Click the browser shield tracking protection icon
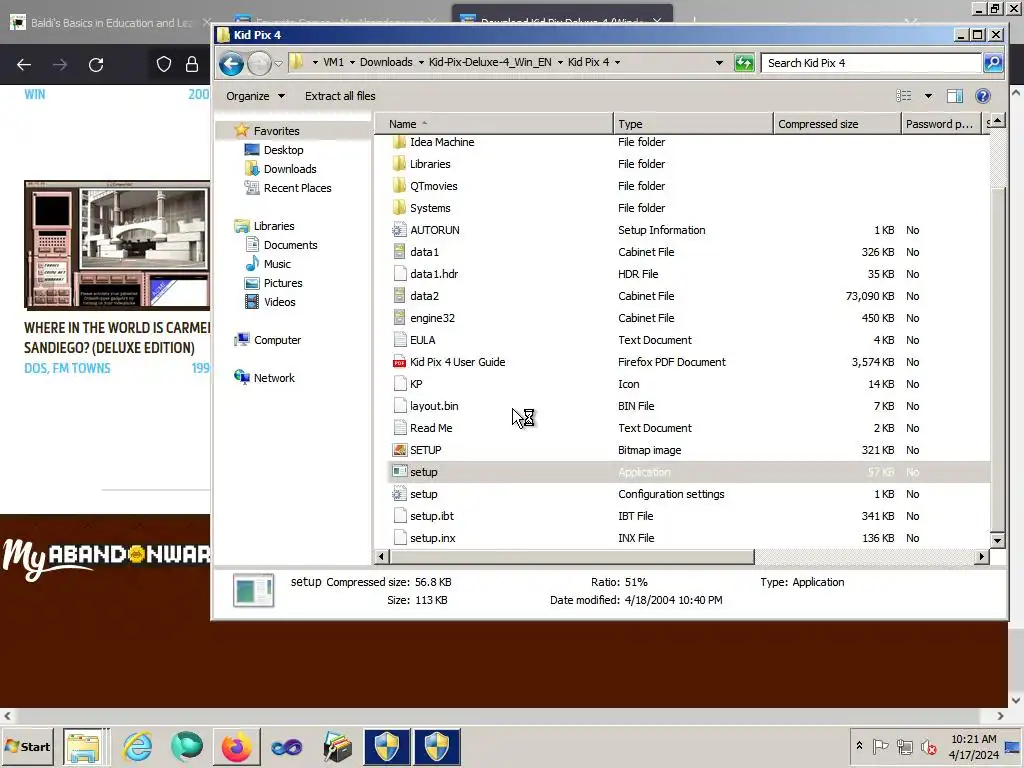This screenshot has width=1024, height=768. 164,64
